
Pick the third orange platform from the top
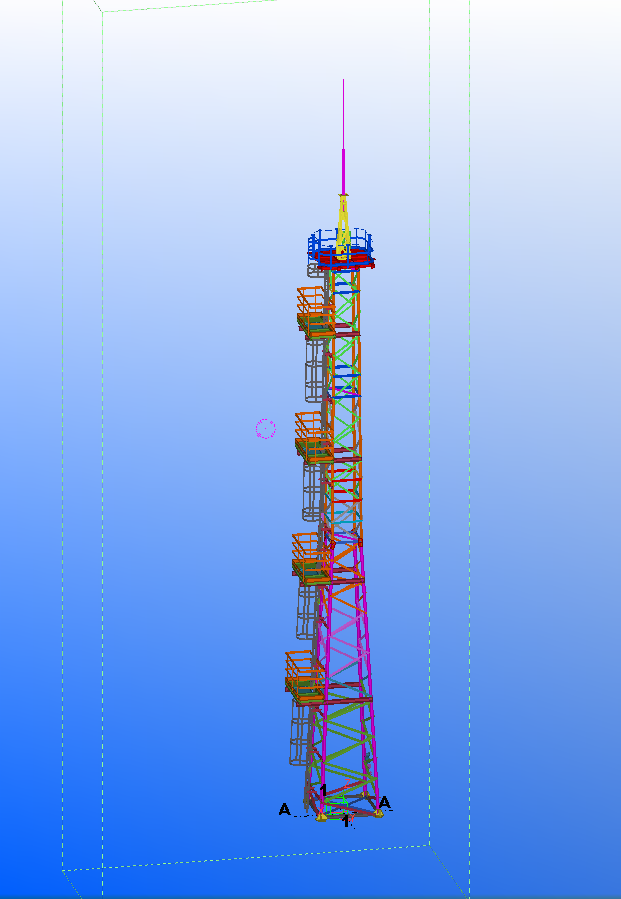pyautogui.click(x=309, y=555)
